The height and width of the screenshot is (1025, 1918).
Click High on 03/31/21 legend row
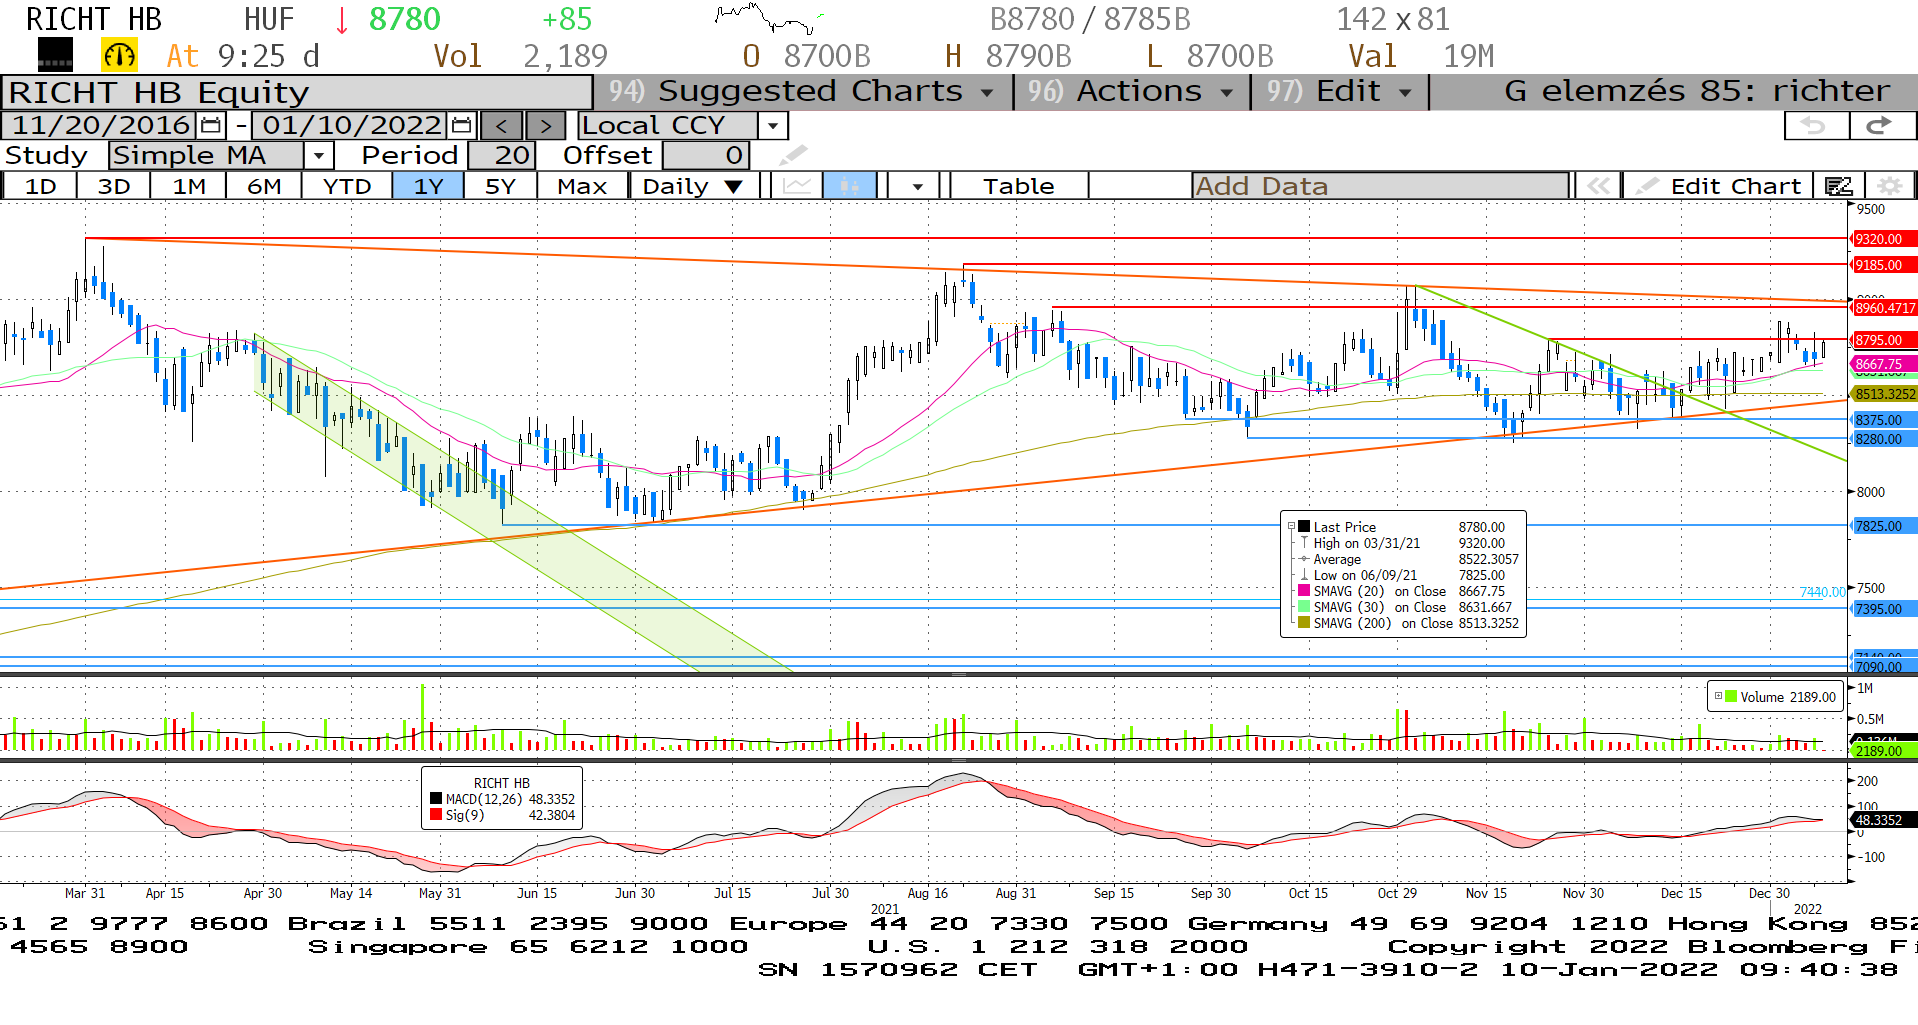click(x=1408, y=543)
